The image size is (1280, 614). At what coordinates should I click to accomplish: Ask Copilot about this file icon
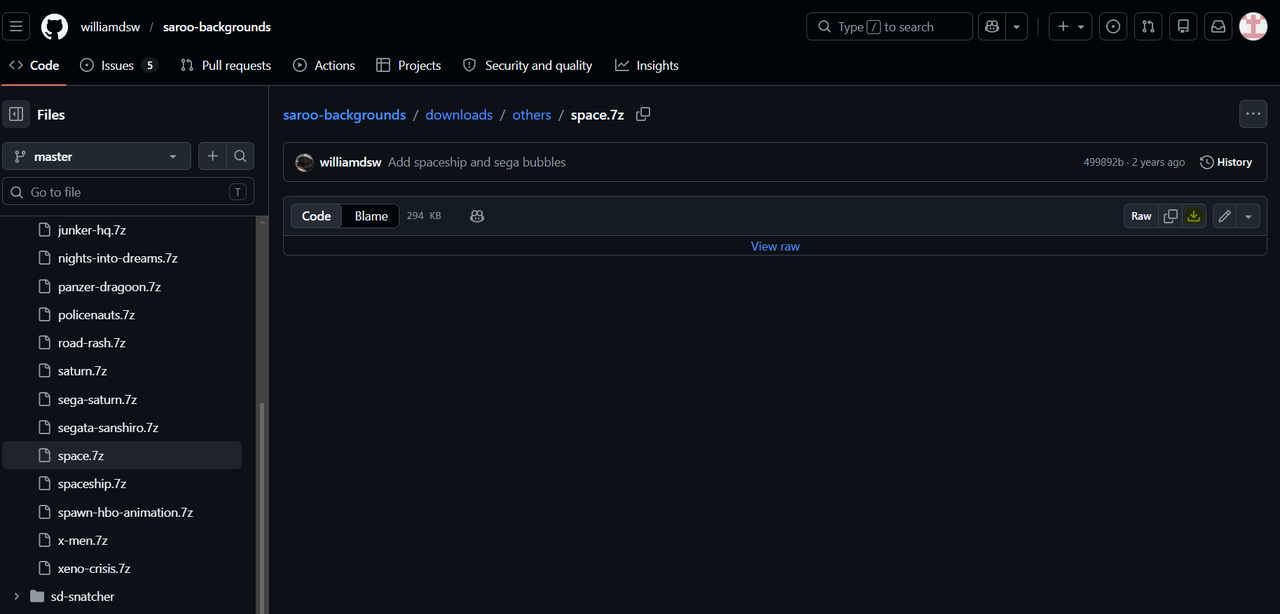pyautogui.click(x=477, y=216)
